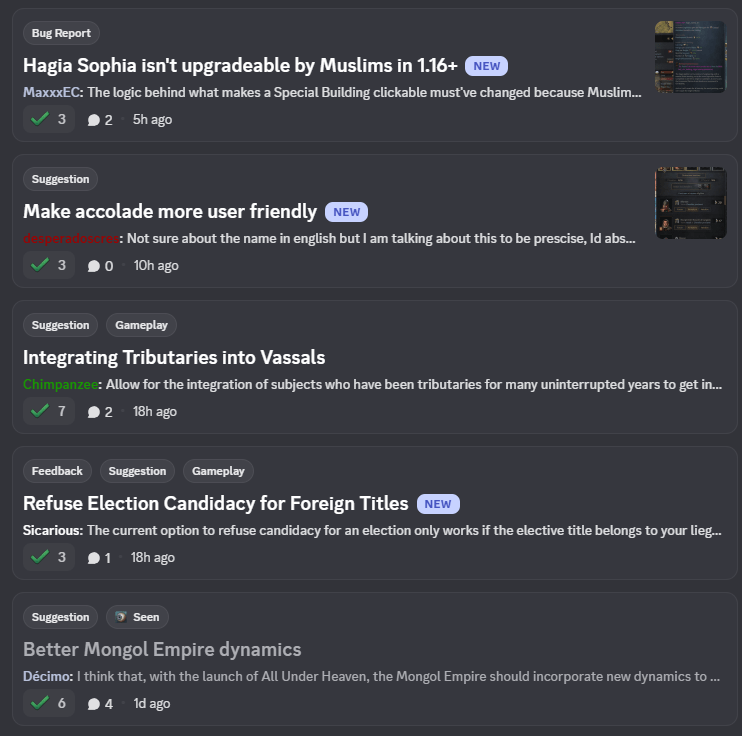Click checkmark reaction on Better Mongol Empire post
Viewport: 742px width, 736px height.
tap(49, 703)
